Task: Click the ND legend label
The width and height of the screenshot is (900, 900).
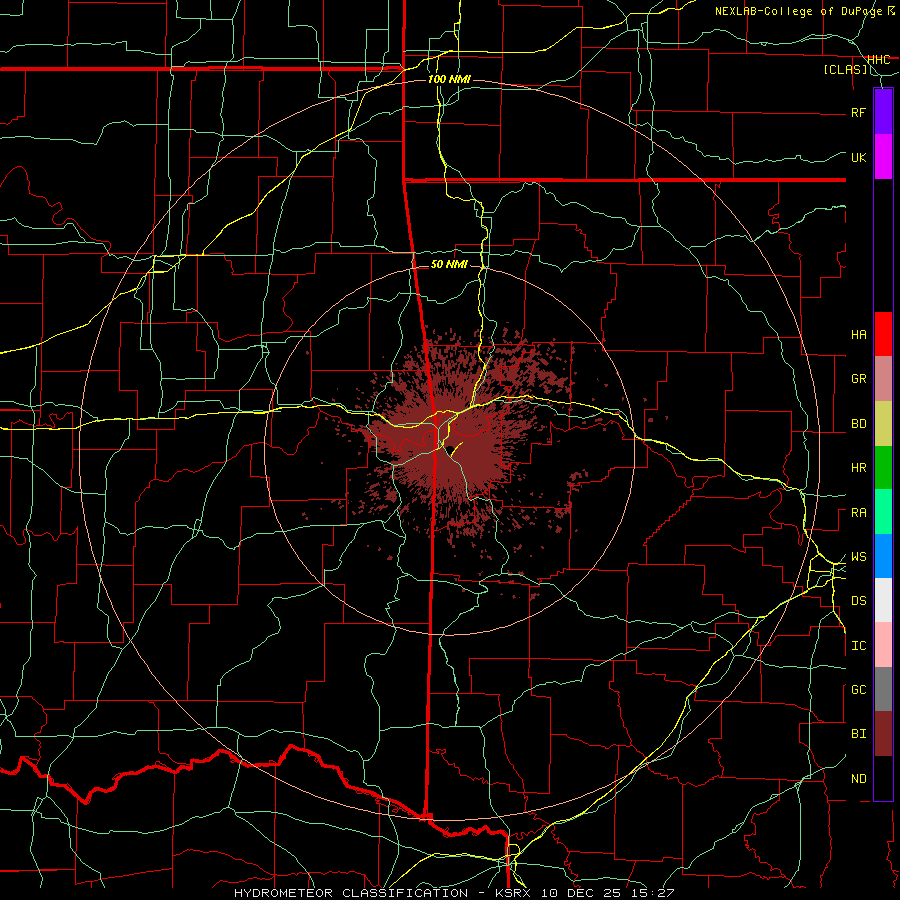Action: pyautogui.click(x=859, y=779)
